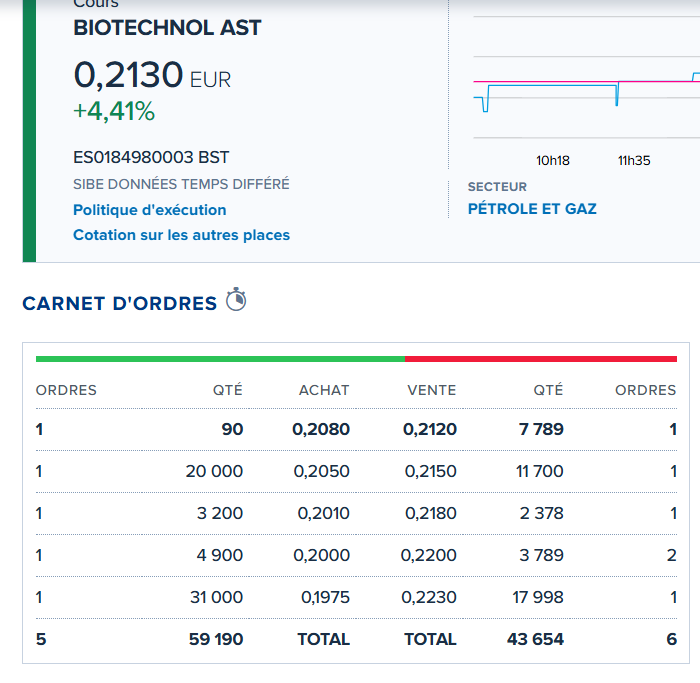700x683 pixels.
Task: Click the 11h35 chart time marker
Action: pos(634,161)
